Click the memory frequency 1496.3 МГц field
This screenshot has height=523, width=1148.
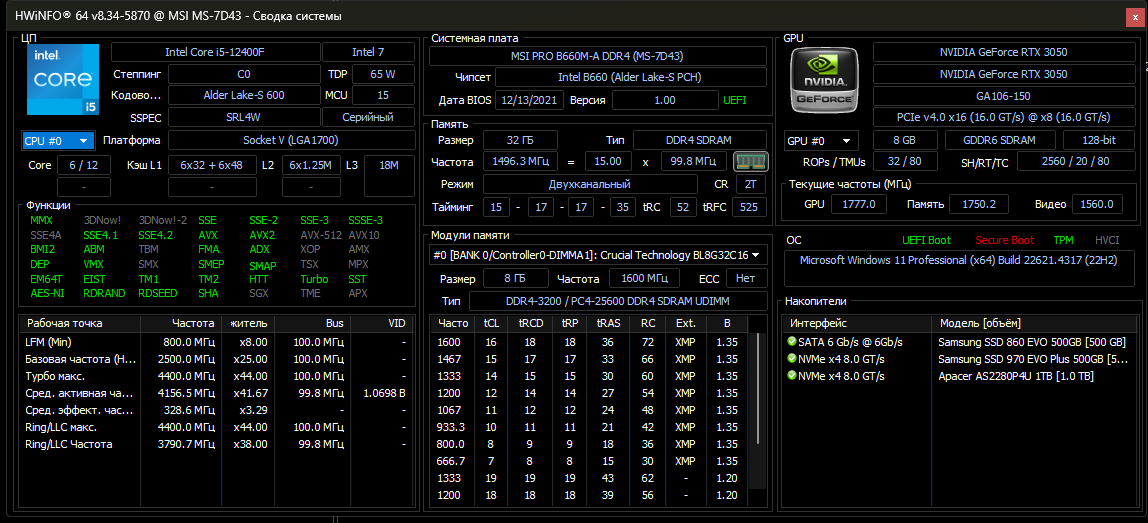[x=521, y=161]
